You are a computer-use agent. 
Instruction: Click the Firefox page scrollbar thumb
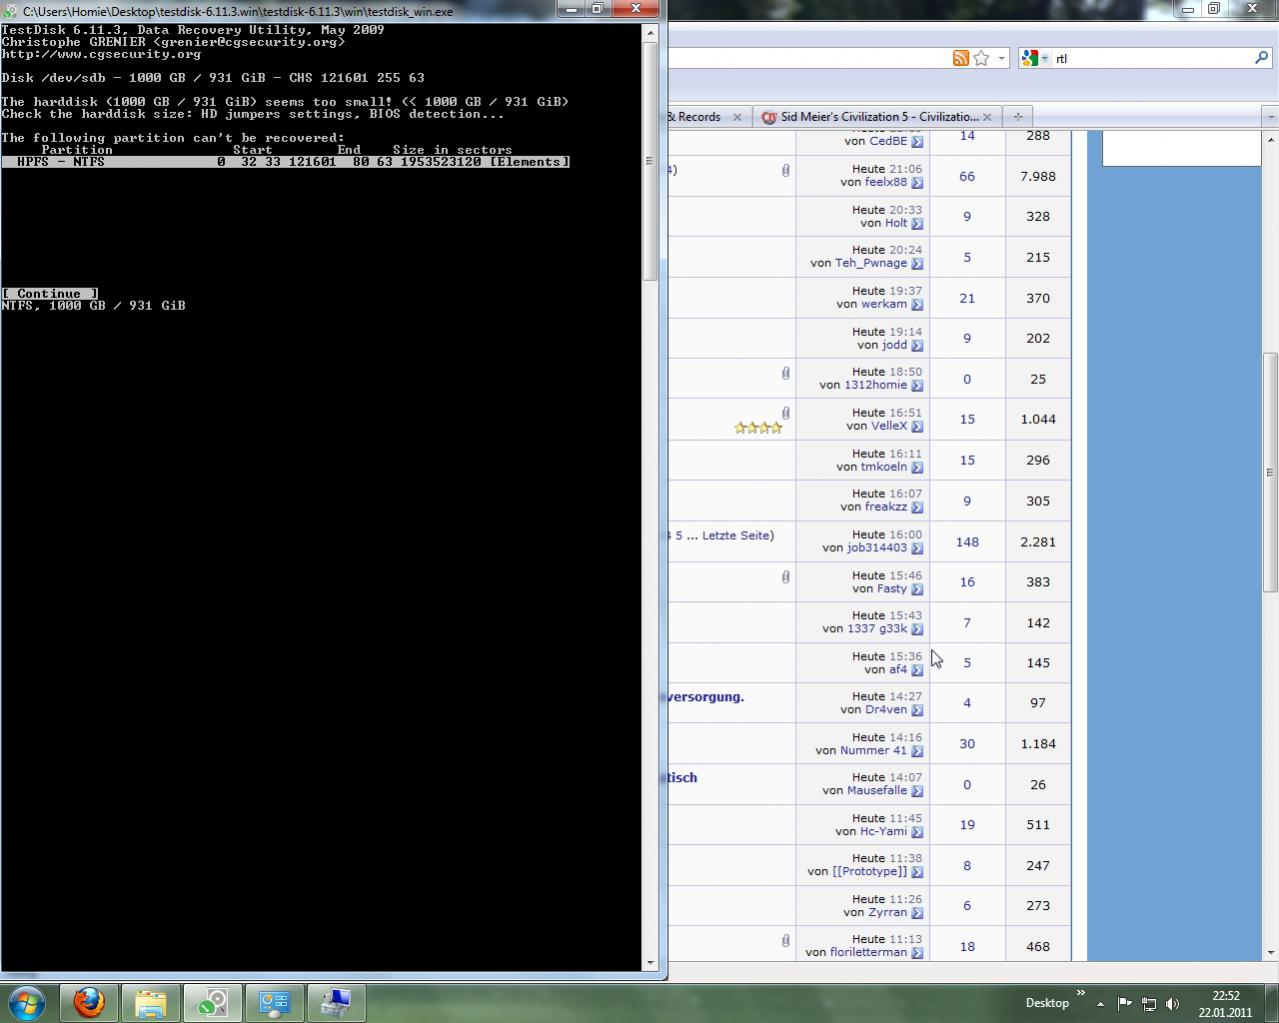coord(1271,474)
